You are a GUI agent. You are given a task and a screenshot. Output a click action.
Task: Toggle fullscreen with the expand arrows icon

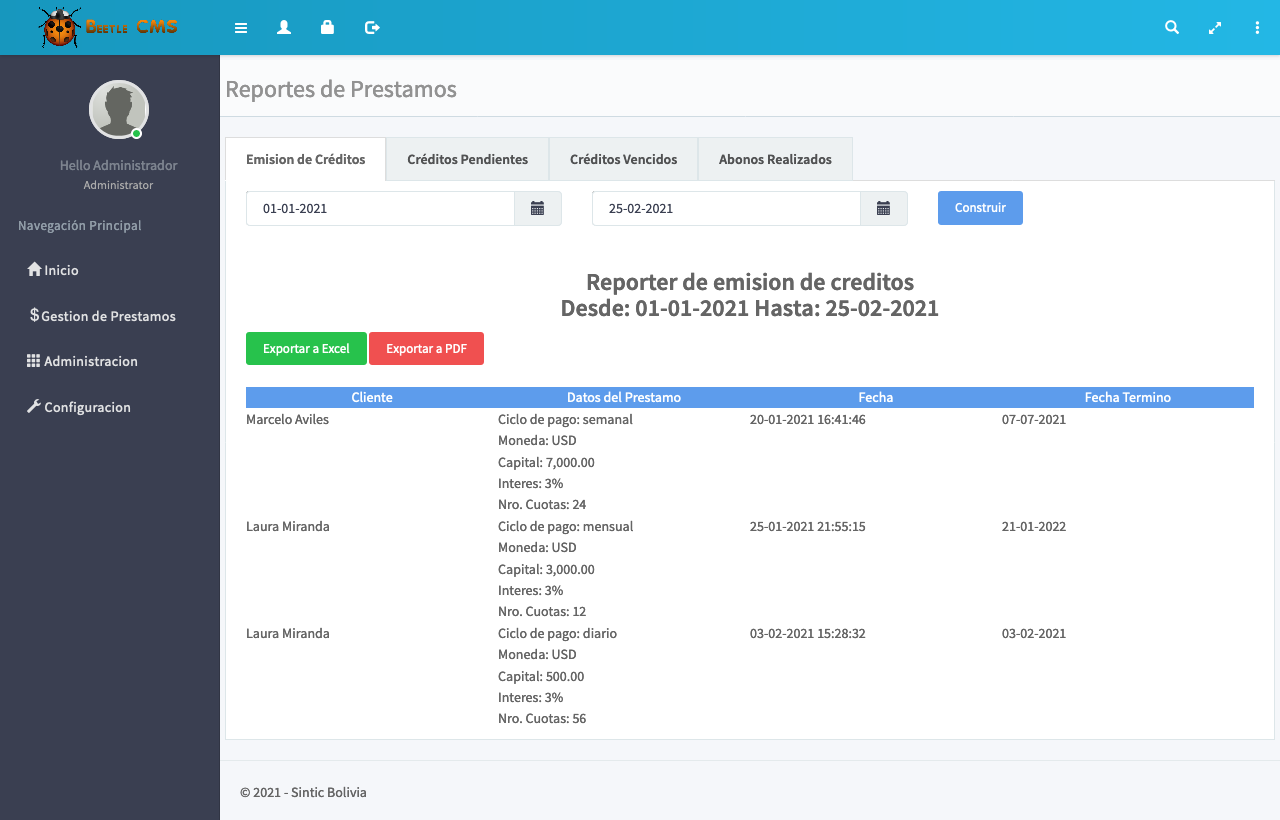click(x=1215, y=28)
